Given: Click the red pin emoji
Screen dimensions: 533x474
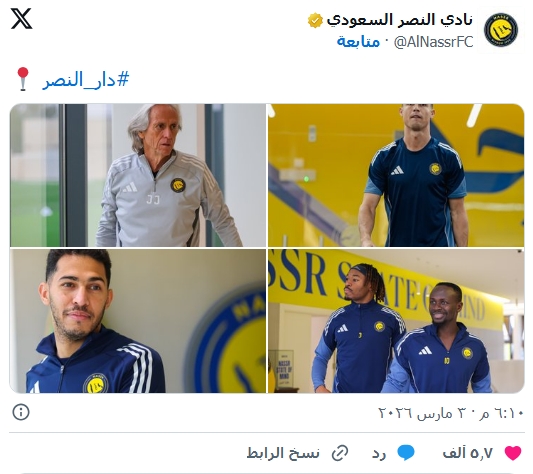Looking at the screenshot, I should point(23,79).
